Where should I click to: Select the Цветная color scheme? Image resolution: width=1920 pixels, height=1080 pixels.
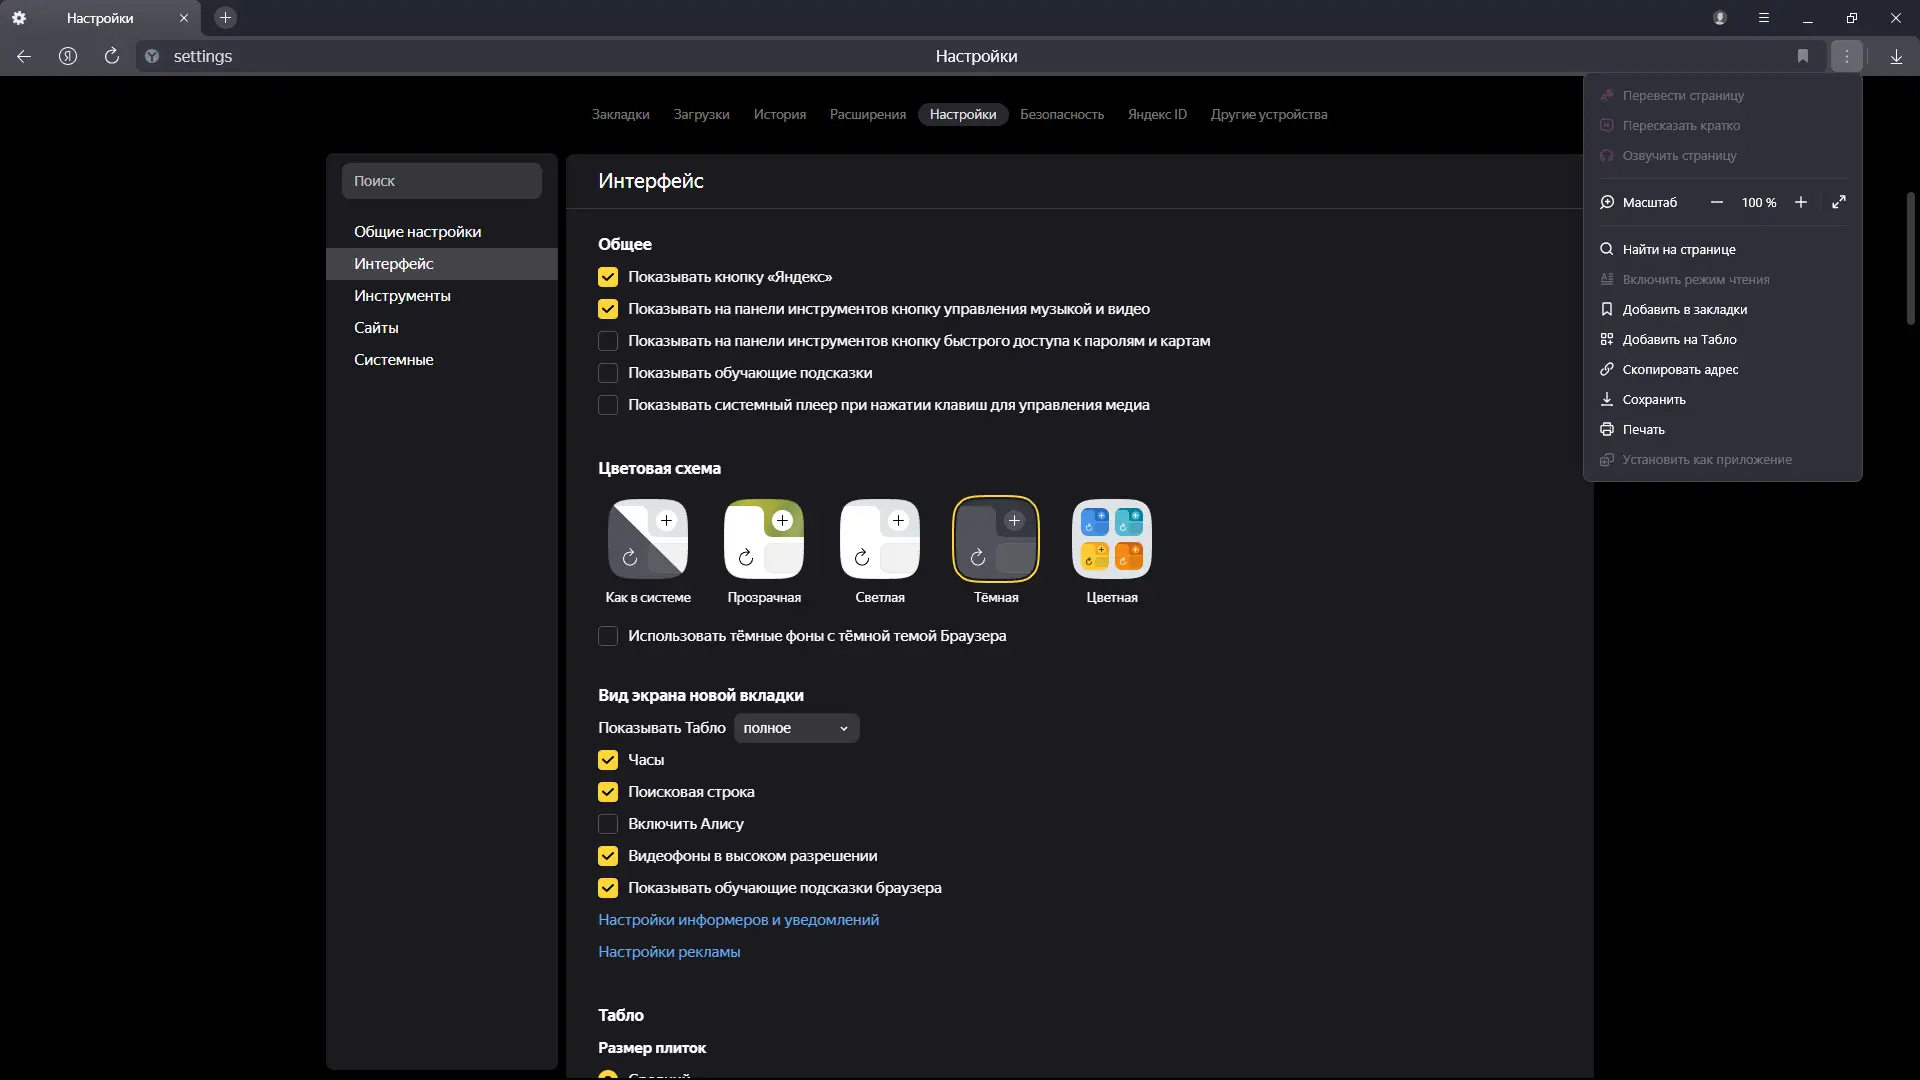(x=1111, y=541)
